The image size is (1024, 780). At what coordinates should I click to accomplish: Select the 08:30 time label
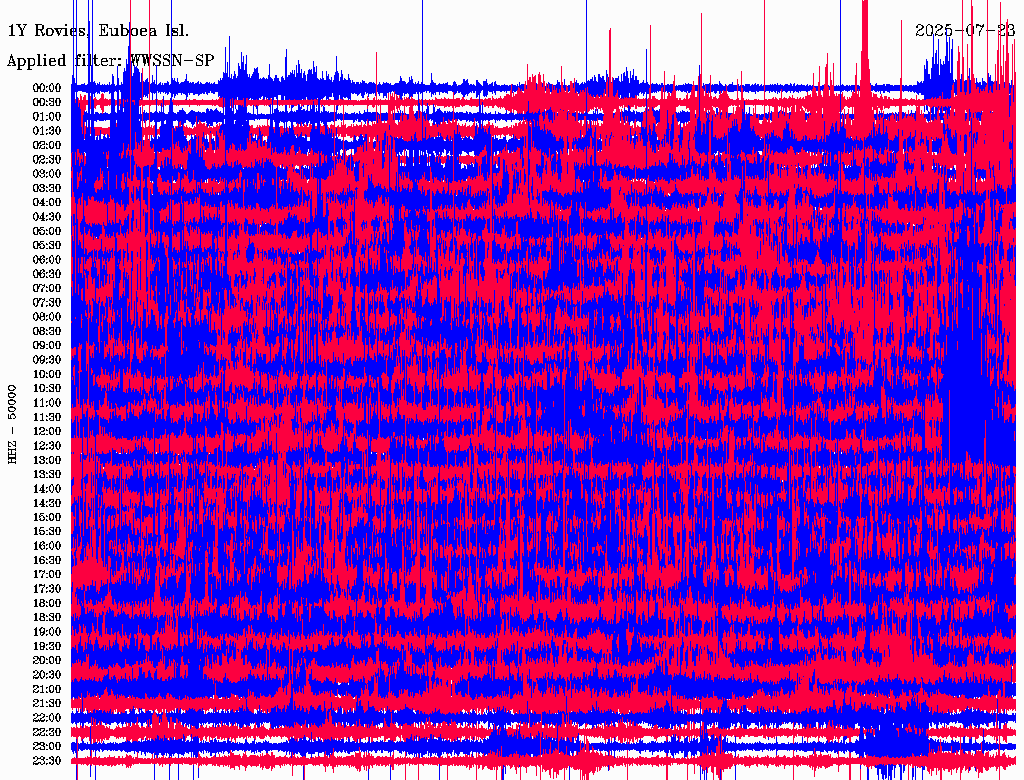point(47,331)
